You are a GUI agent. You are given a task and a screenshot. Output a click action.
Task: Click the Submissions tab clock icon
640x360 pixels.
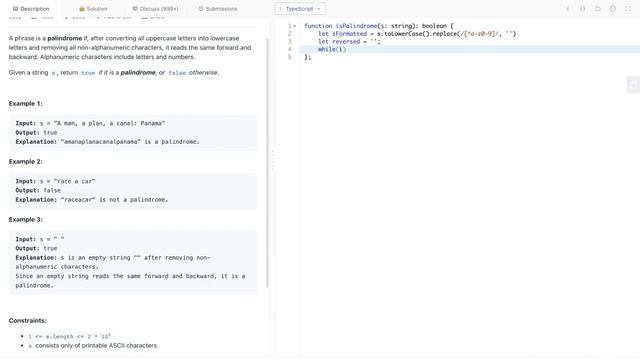tap(200, 9)
